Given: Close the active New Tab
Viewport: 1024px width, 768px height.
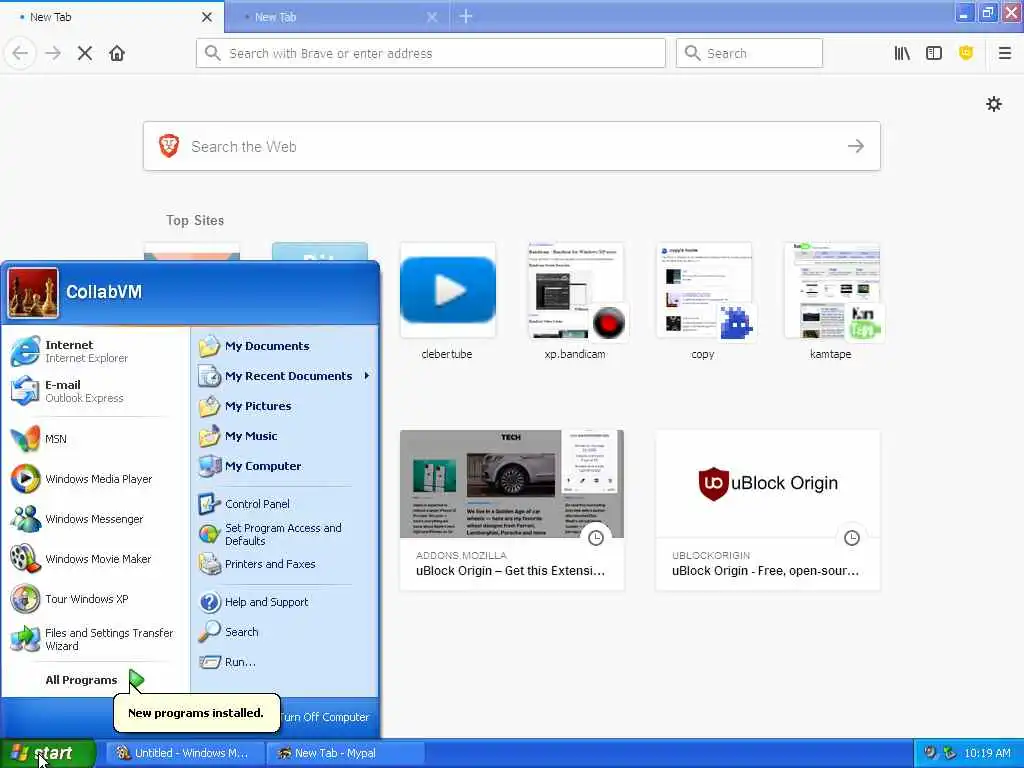Looking at the screenshot, I should point(207,17).
